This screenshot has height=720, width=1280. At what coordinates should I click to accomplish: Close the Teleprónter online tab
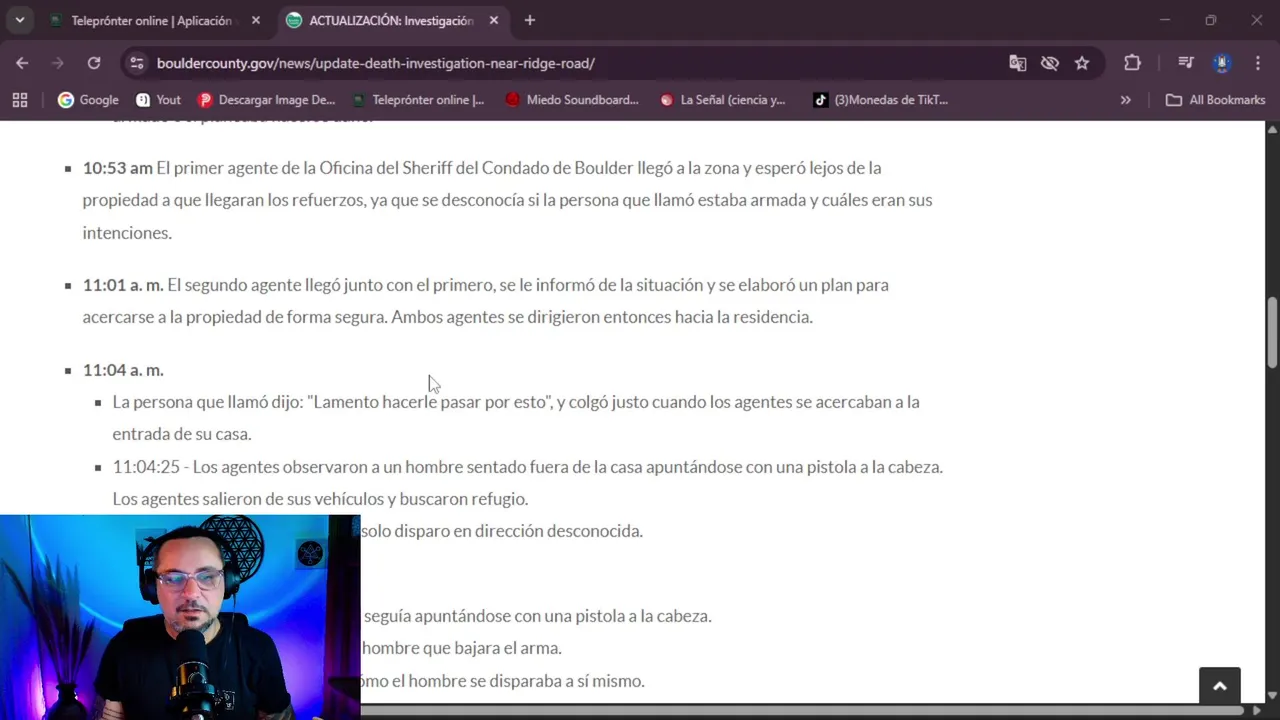(256, 20)
